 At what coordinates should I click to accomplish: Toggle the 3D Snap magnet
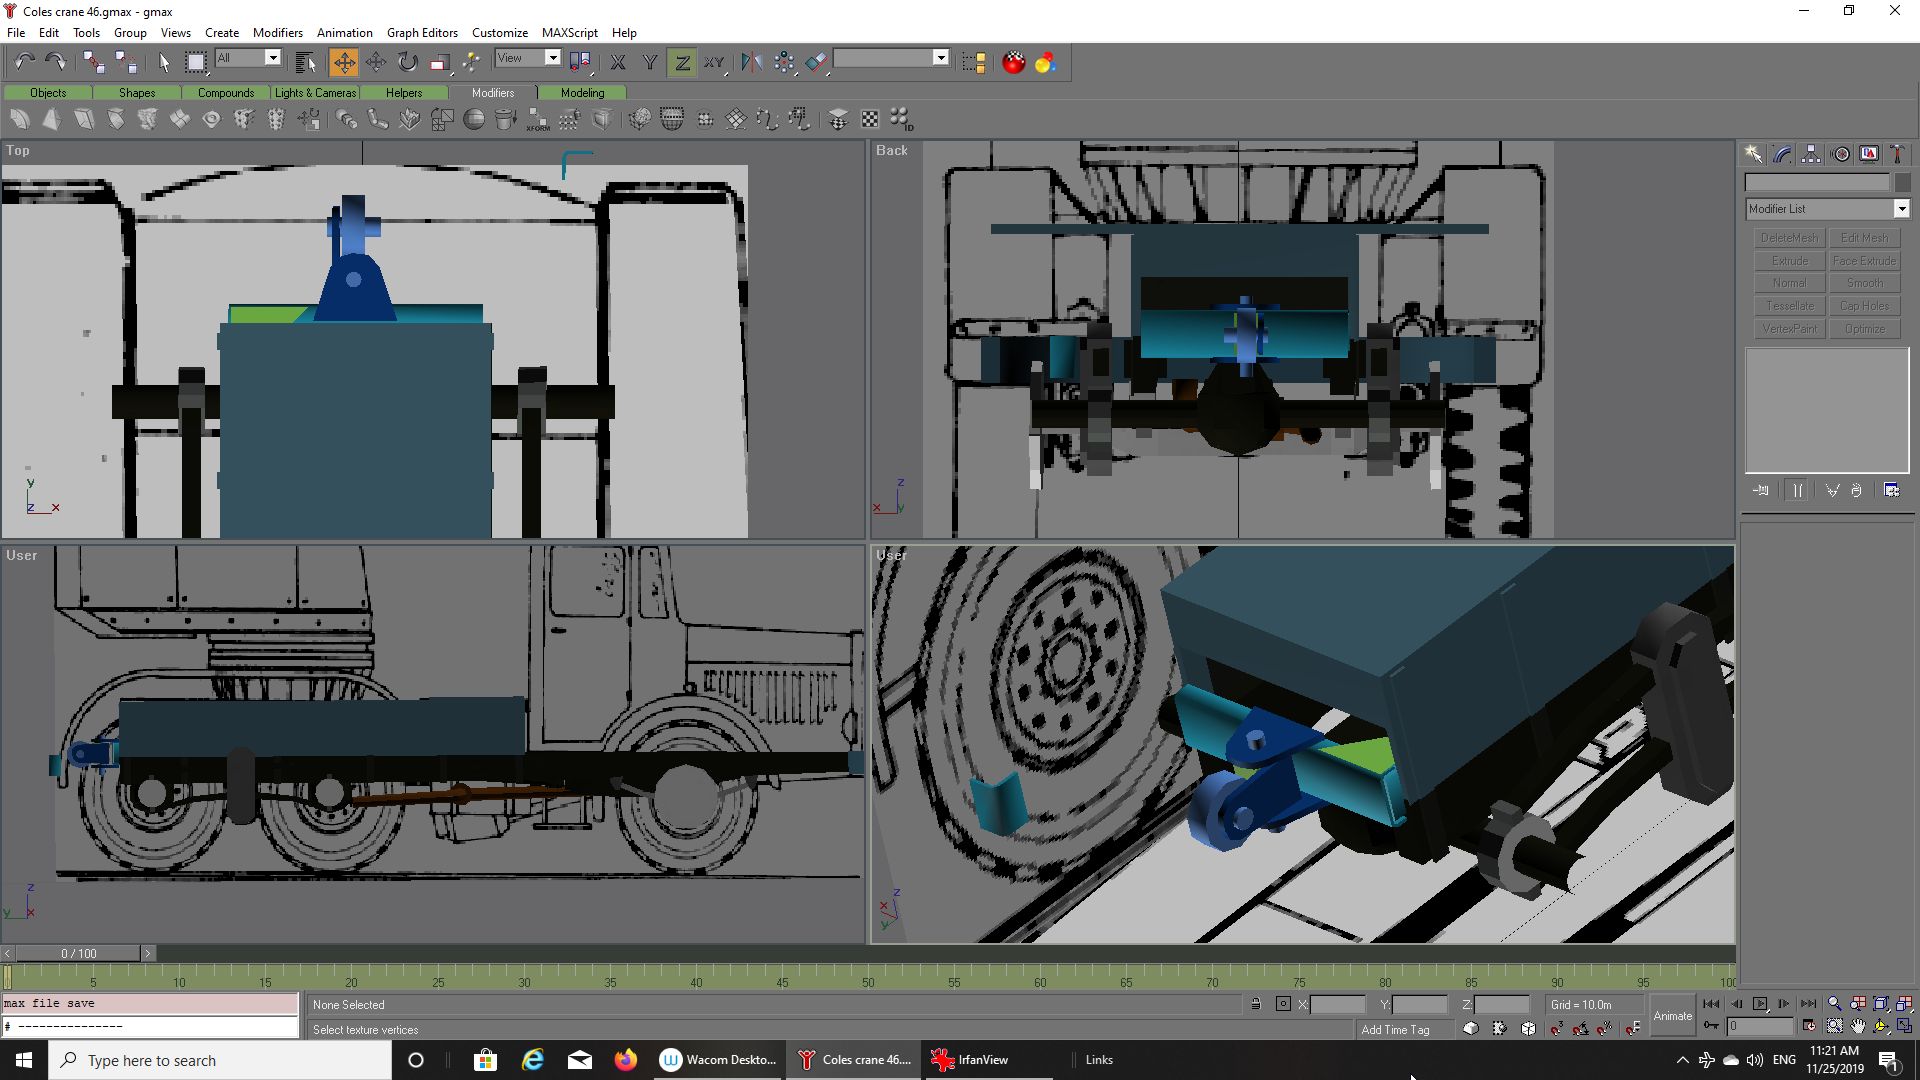coord(1557,1028)
